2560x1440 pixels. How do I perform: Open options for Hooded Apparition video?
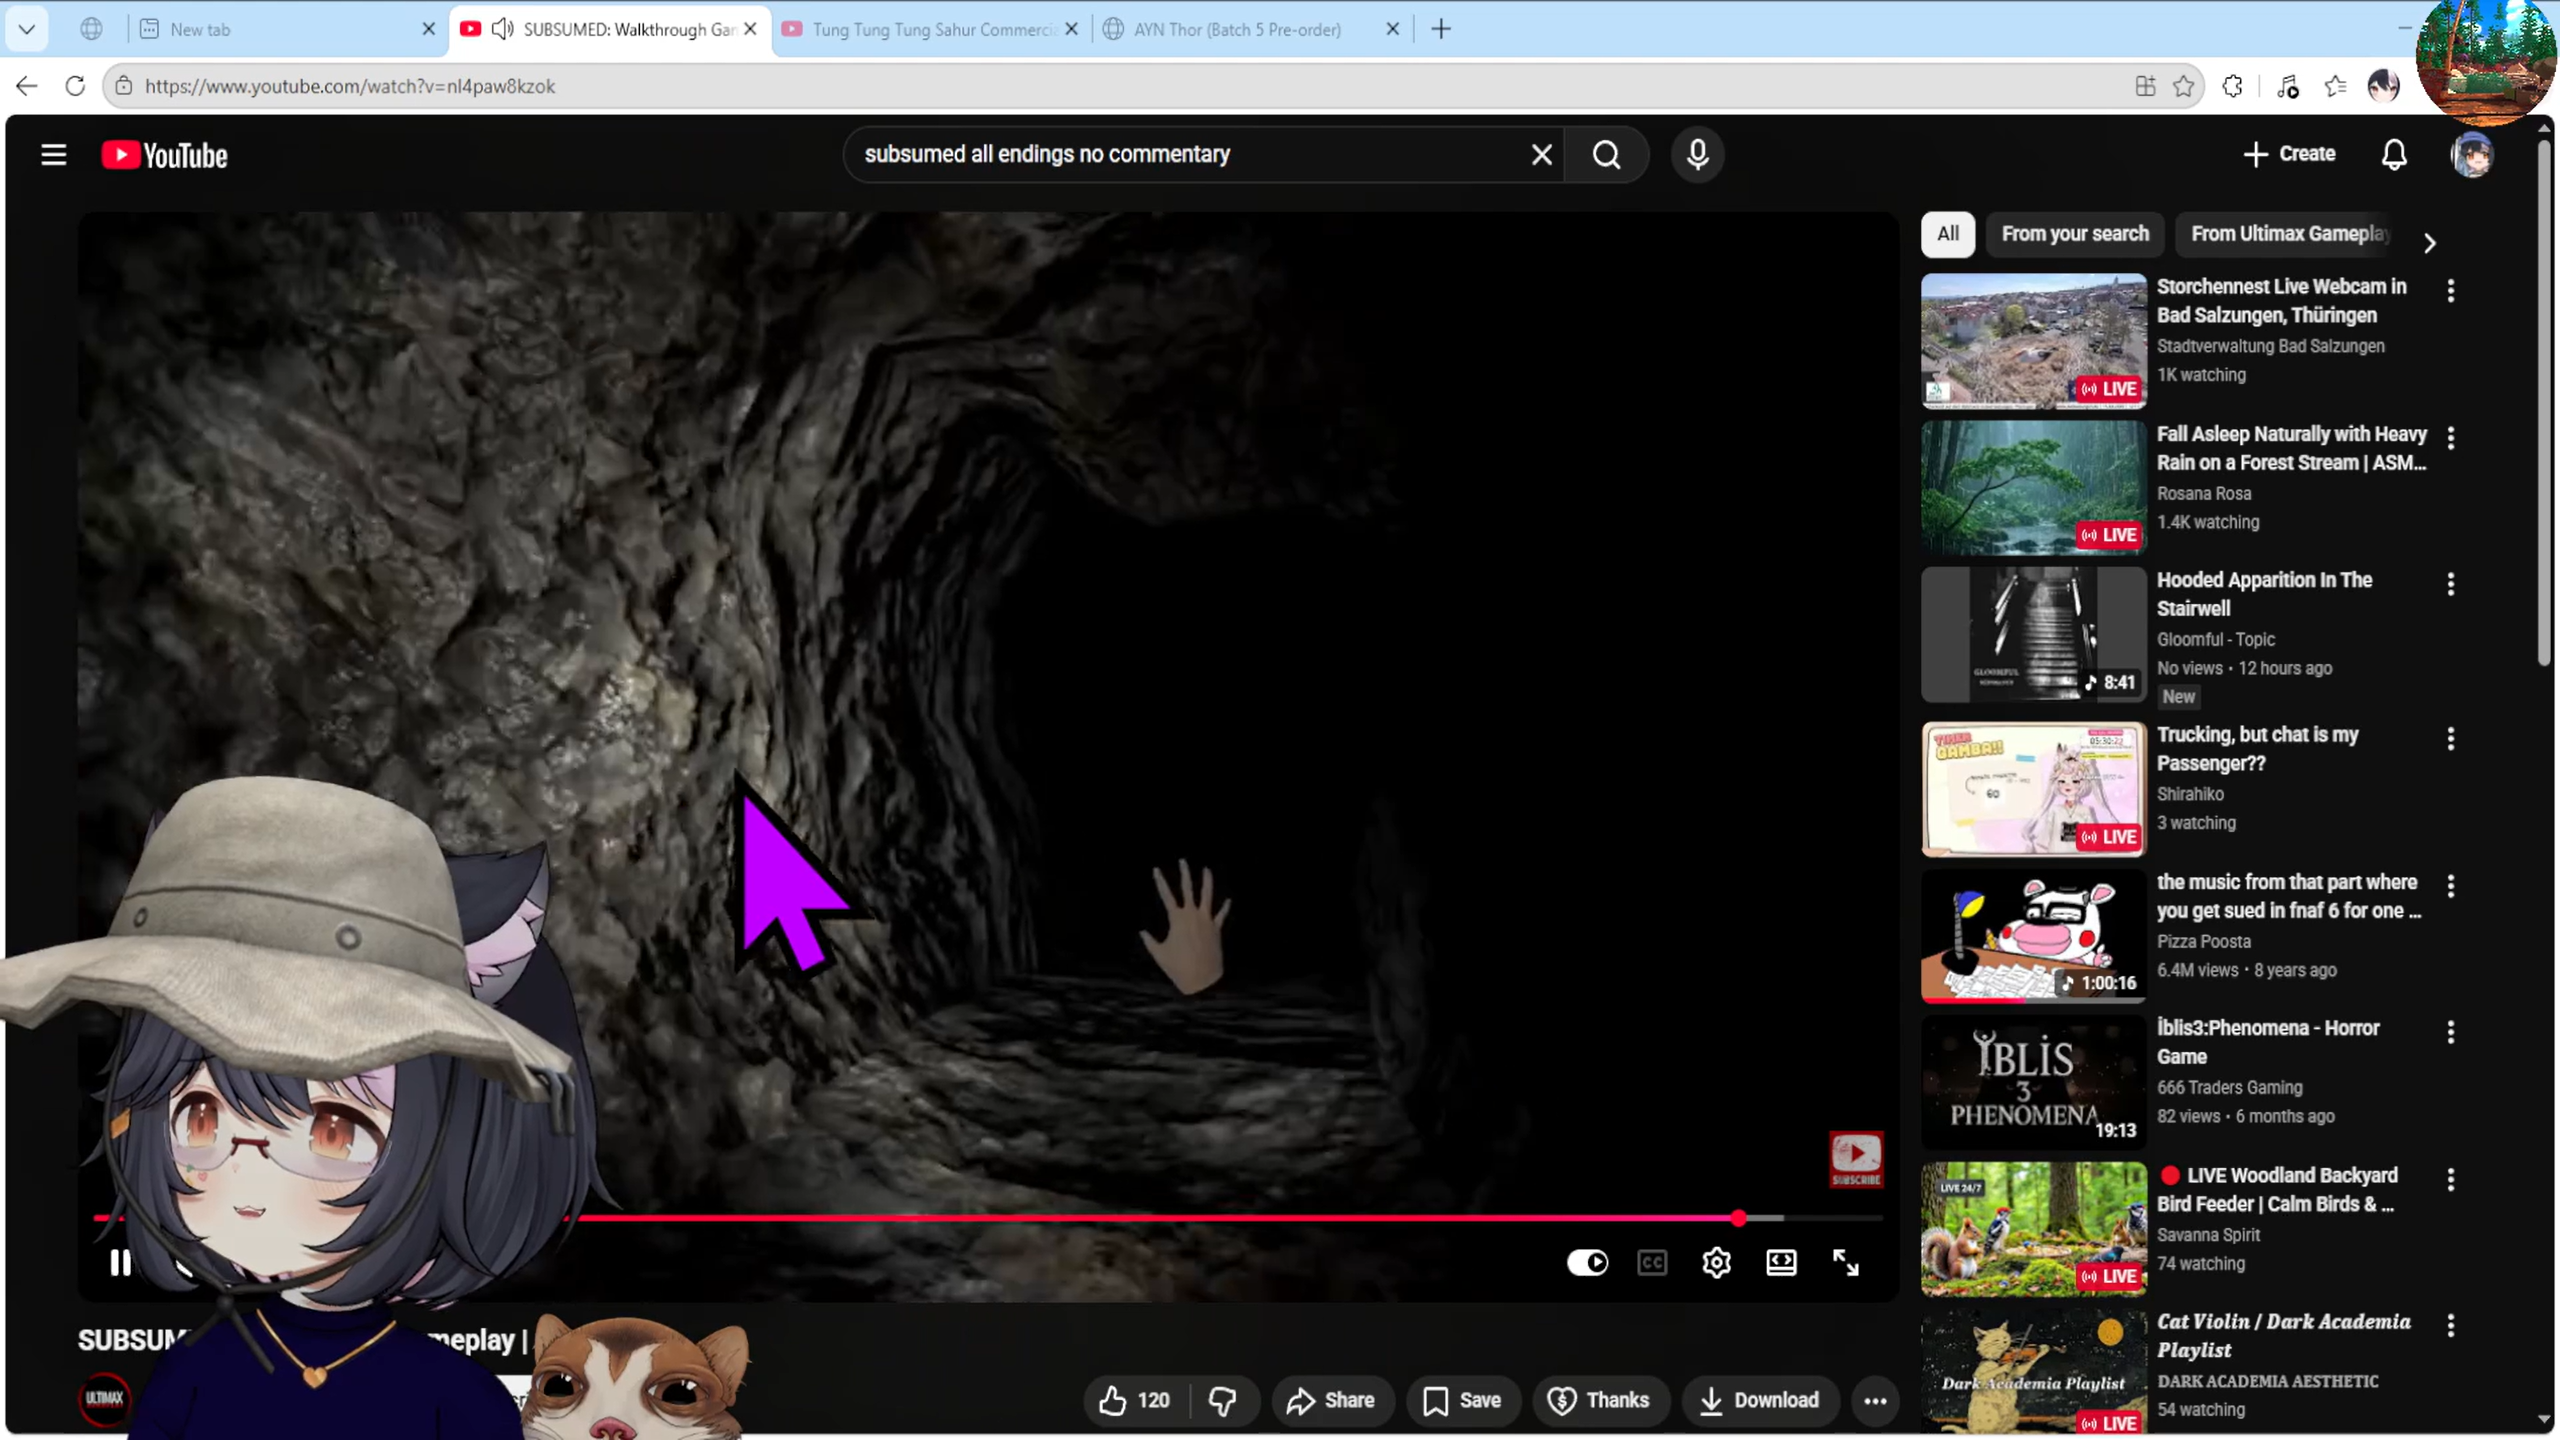click(2450, 584)
